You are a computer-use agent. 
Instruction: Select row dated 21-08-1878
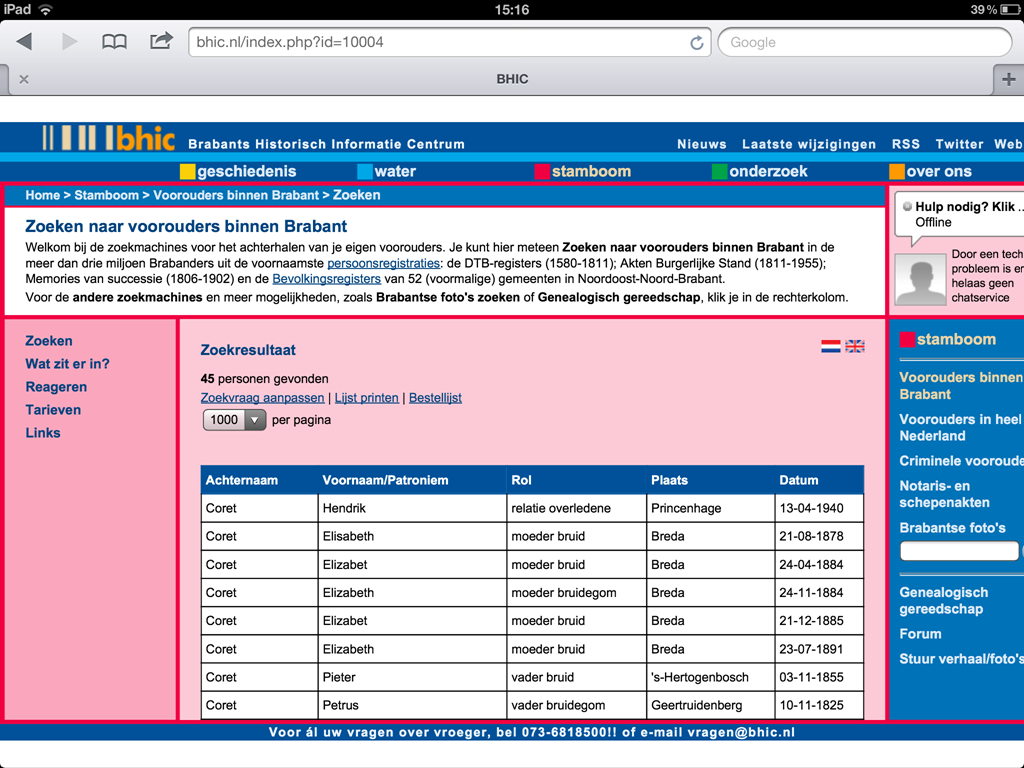pyautogui.click(x=532, y=536)
